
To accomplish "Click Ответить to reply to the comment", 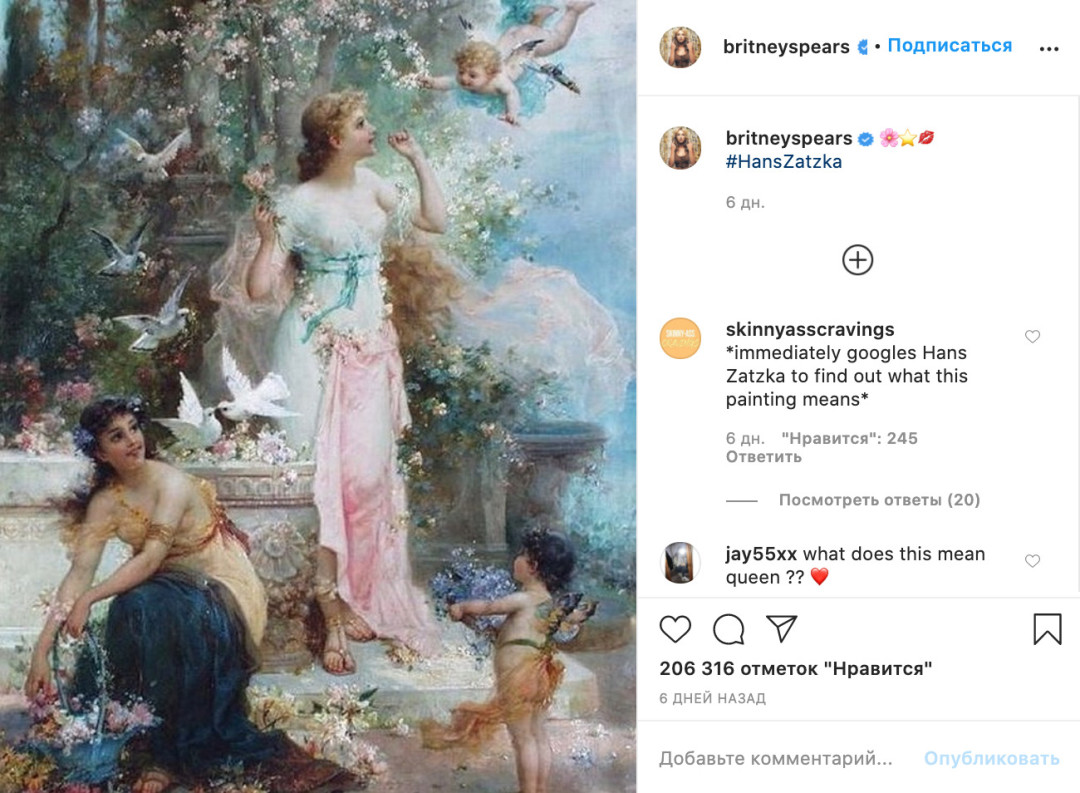I will tap(764, 457).
